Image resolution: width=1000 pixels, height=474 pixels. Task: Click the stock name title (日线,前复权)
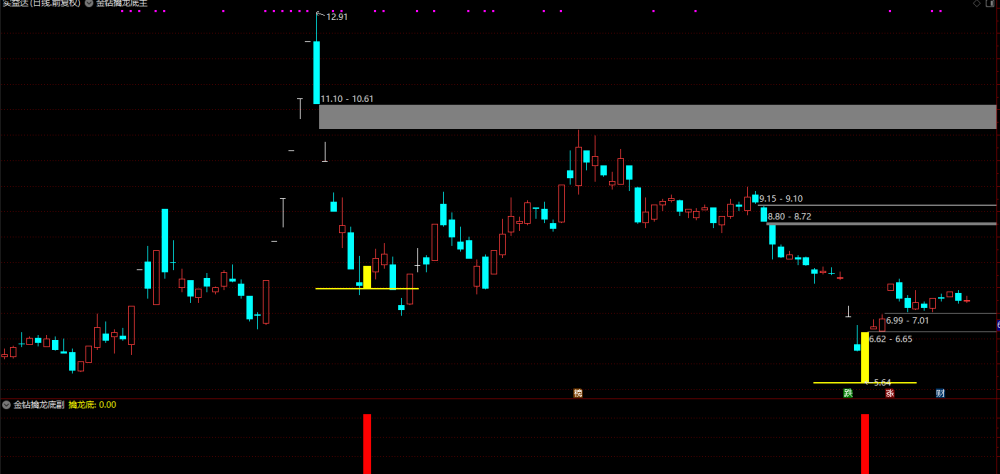click(41, 3)
